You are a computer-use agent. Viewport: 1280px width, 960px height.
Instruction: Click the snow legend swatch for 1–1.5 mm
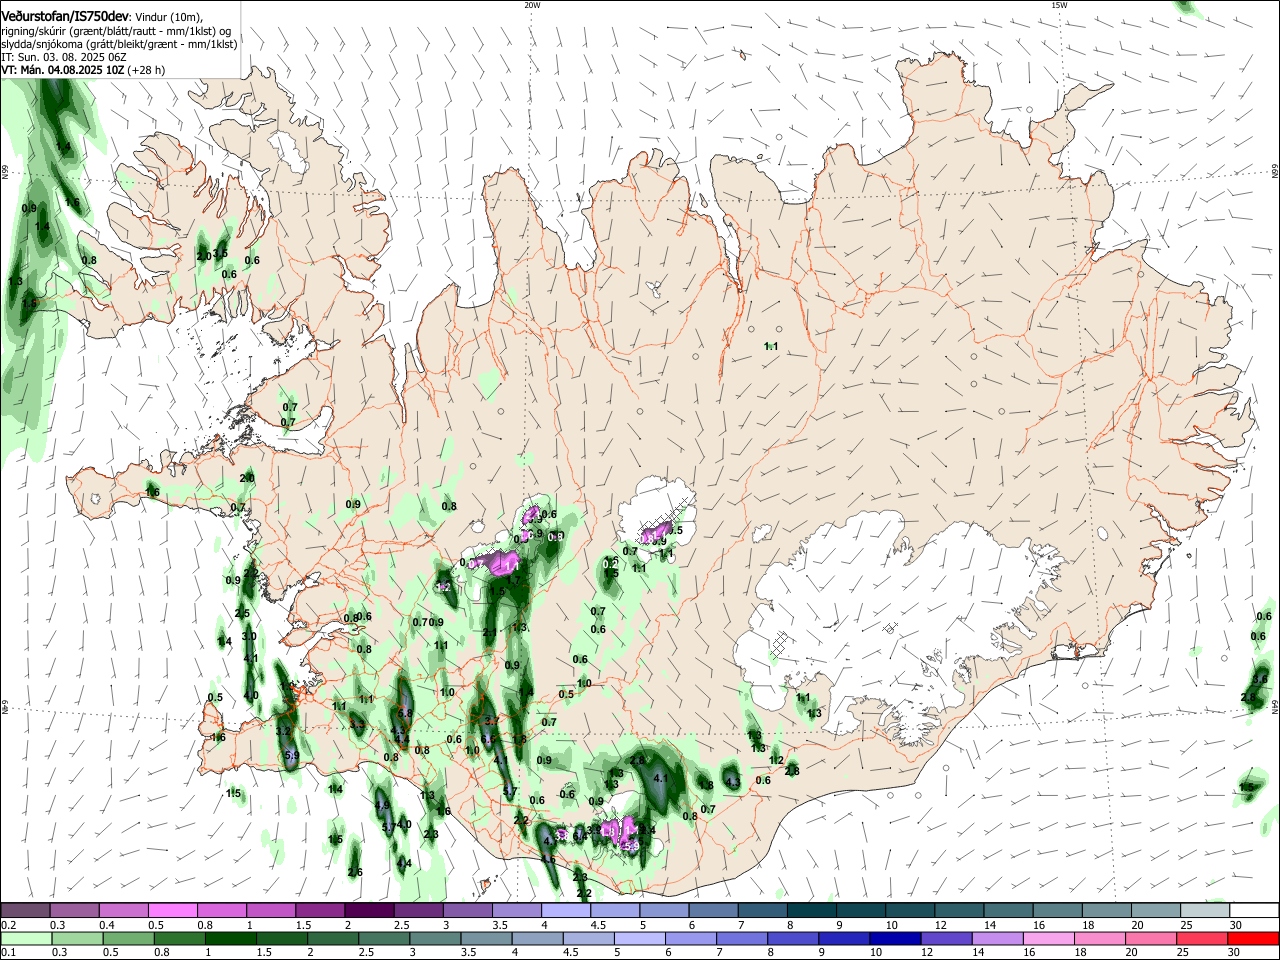(271, 911)
